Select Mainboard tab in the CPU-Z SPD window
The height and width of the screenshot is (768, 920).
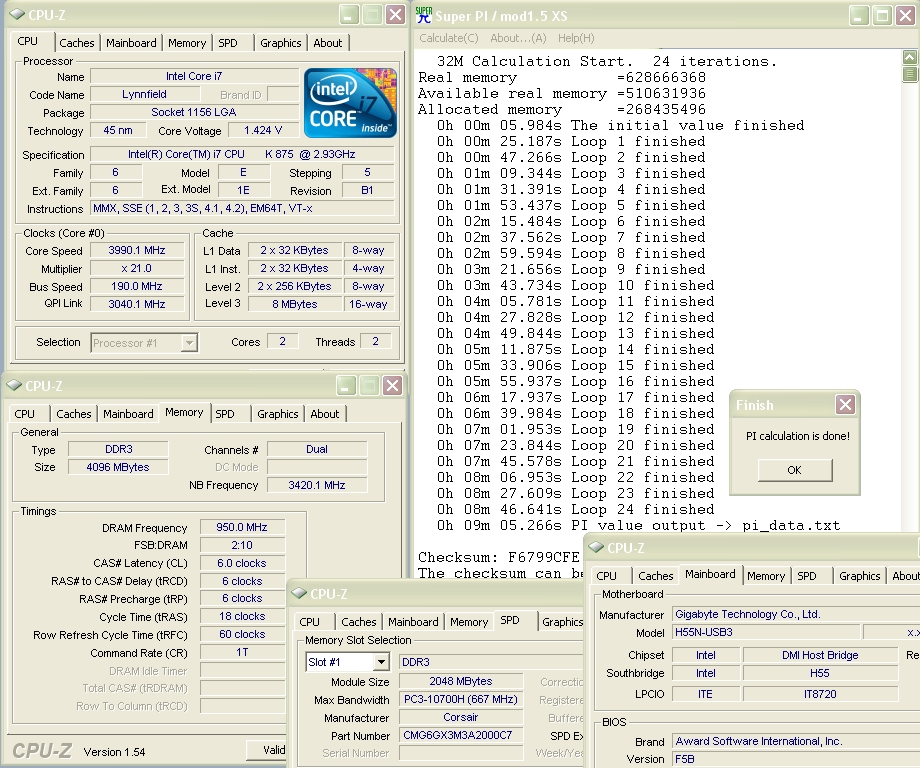[x=413, y=622]
